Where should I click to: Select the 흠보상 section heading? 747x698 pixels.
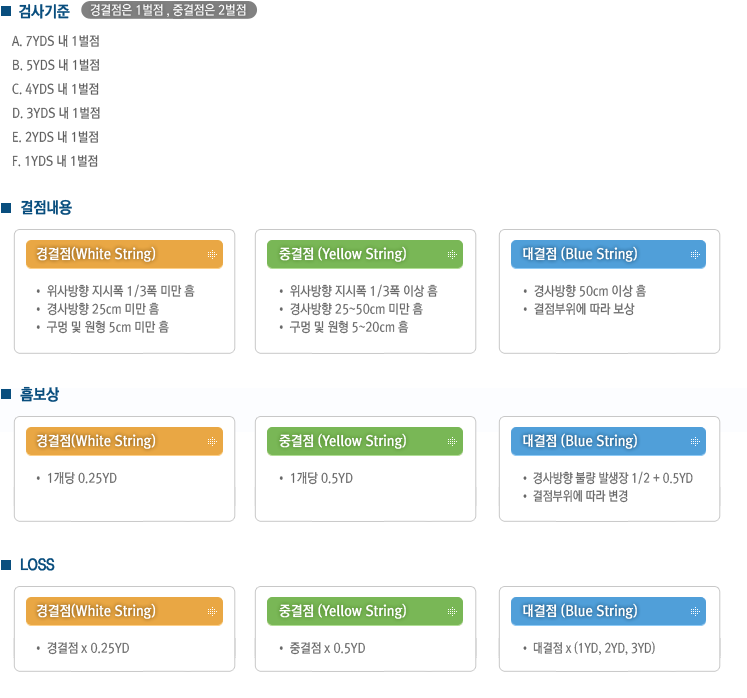pyautogui.click(x=39, y=394)
